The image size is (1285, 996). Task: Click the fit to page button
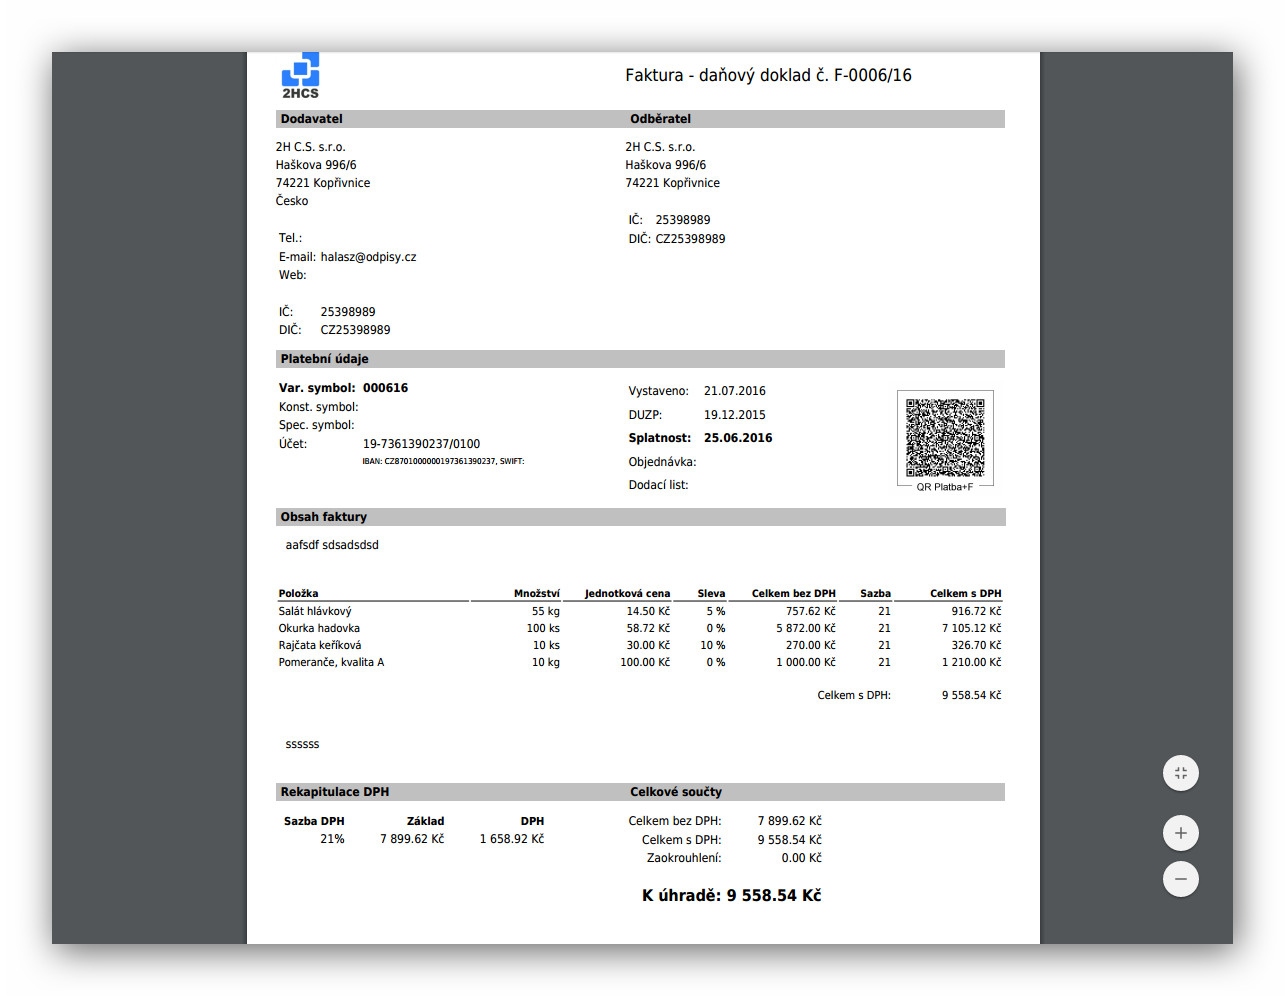[1180, 773]
